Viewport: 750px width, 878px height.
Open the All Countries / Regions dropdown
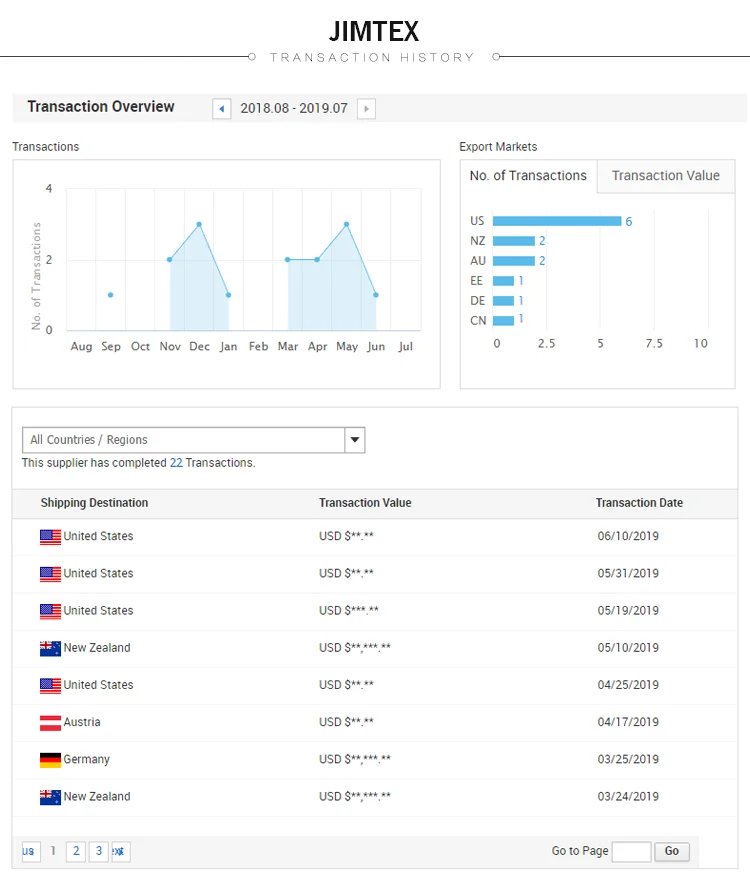point(184,440)
